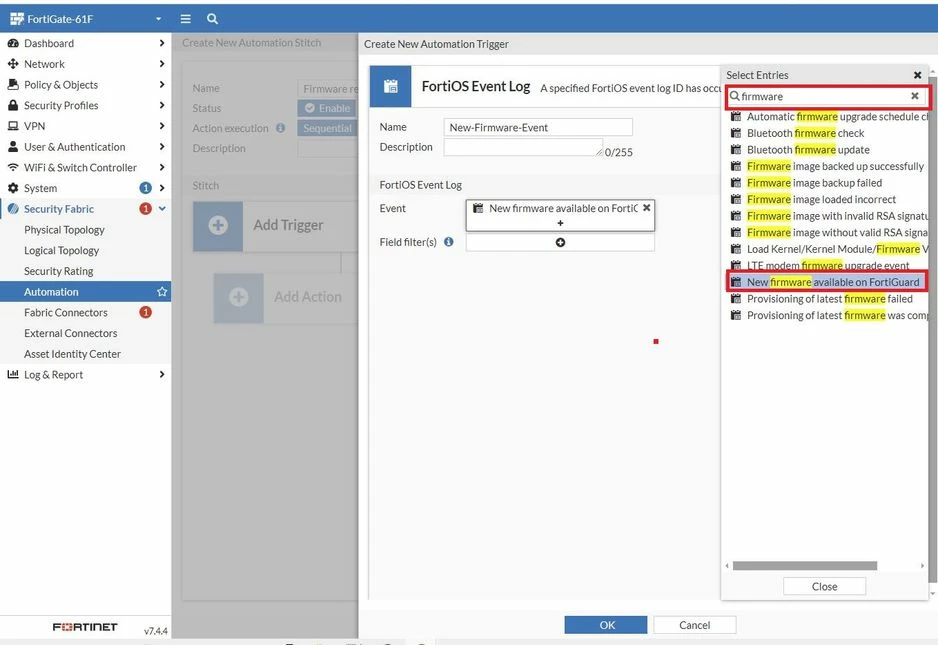Select Provisioning of latest firmware failed
This screenshot has height=645, width=938.
pyautogui.click(x=829, y=299)
